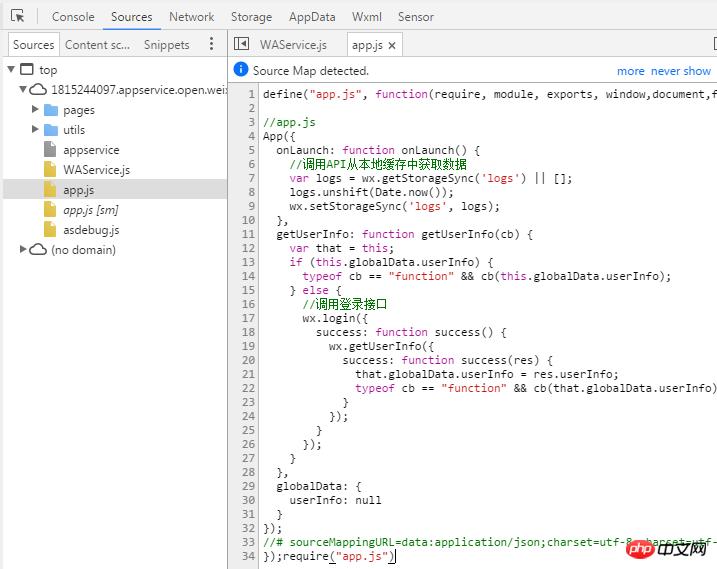717x569 pixels.
Task: Click the Source Map info icon
Action: [x=241, y=70]
